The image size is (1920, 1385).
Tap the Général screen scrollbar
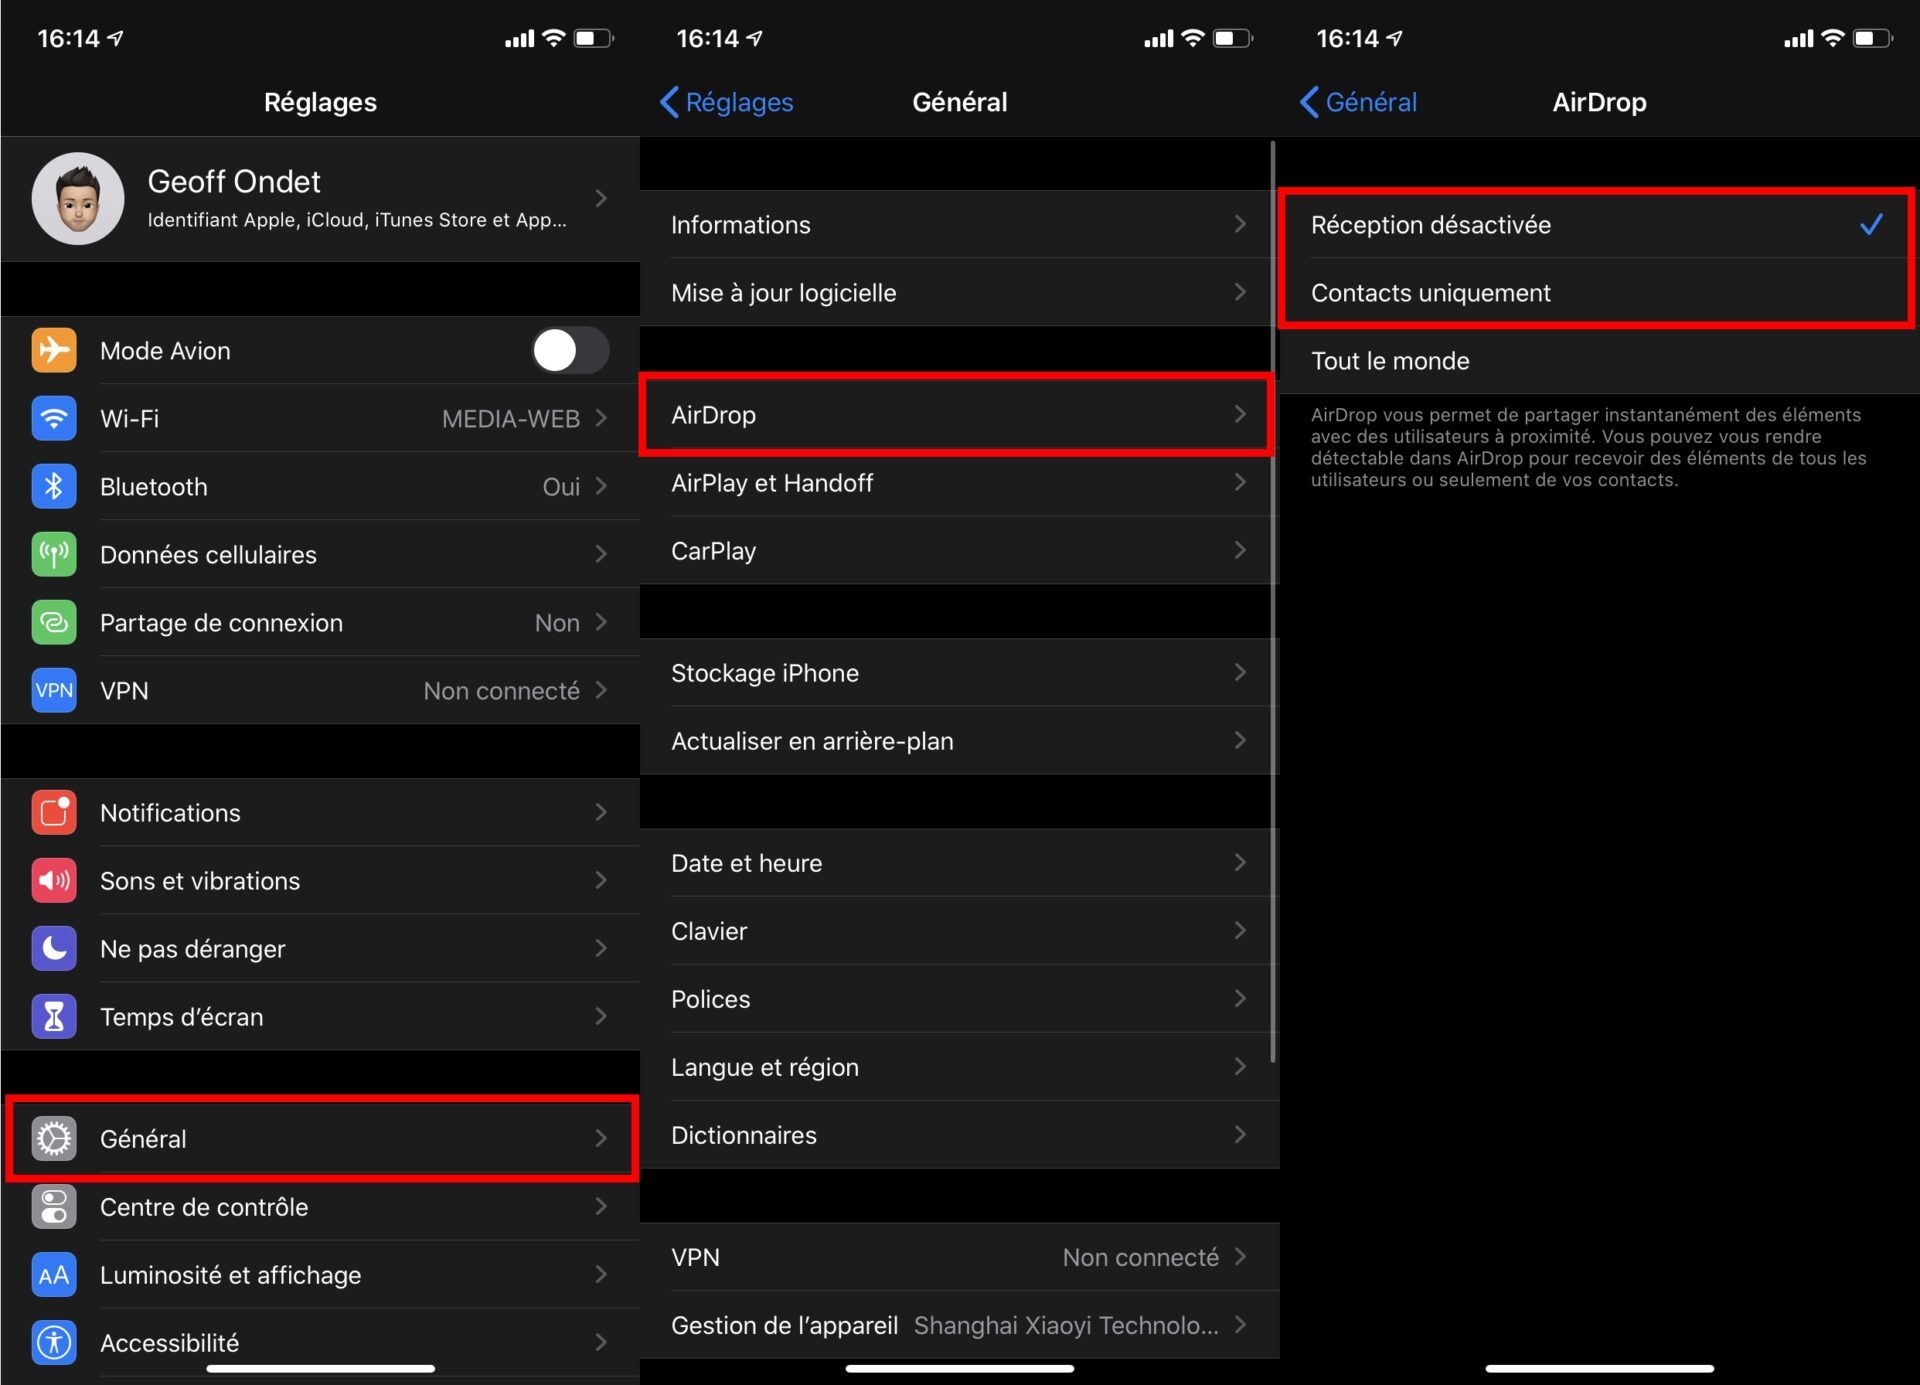coord(1273,602)
